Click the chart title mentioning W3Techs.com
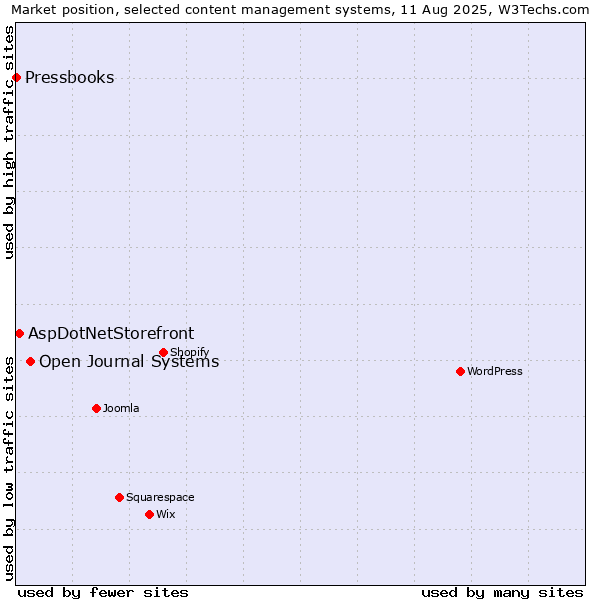 tap(300, 10)
